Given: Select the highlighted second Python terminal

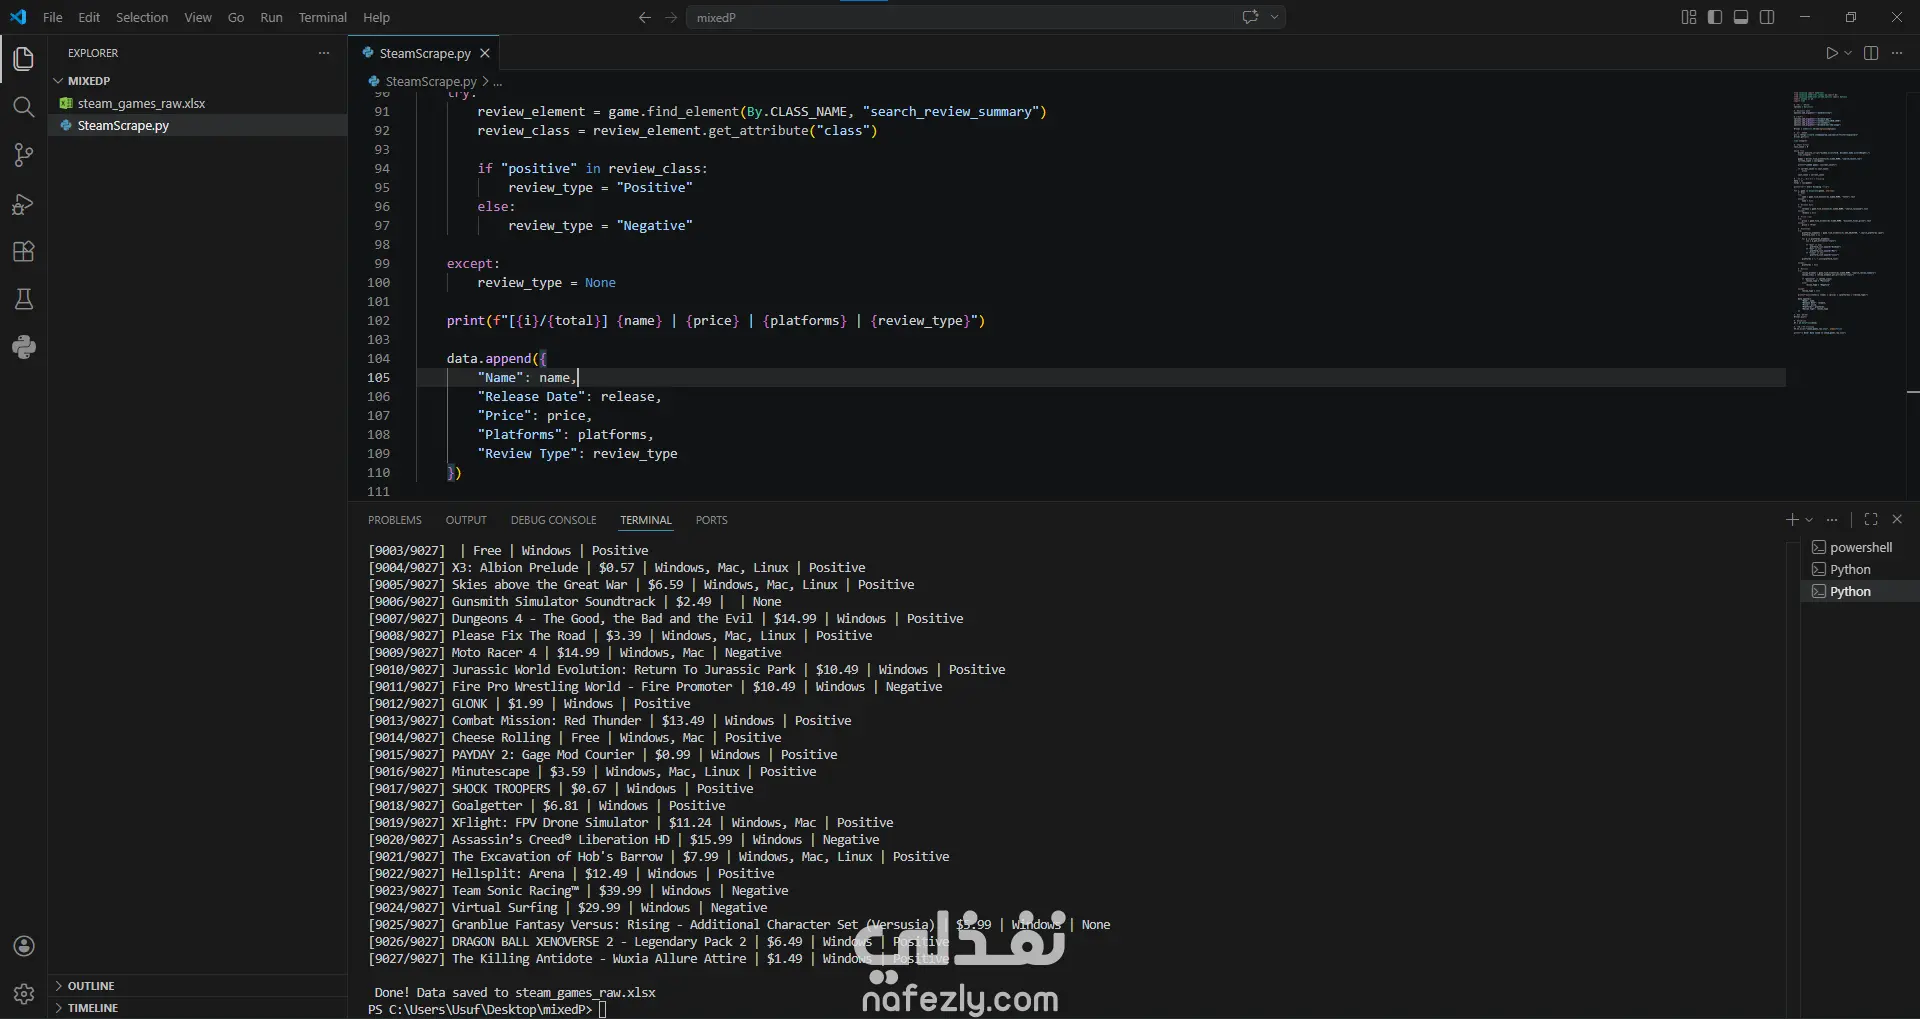Looking at the screenshot, I should pos(1861,591).
